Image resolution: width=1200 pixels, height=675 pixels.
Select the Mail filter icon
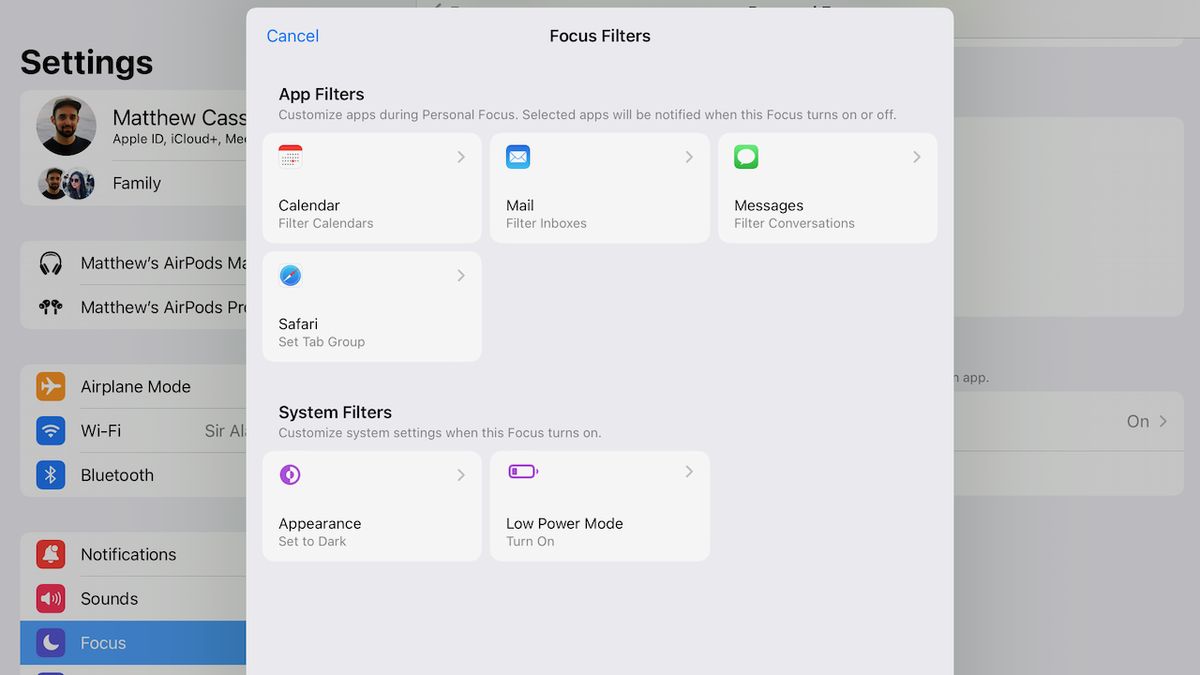(x=518, y=156)
